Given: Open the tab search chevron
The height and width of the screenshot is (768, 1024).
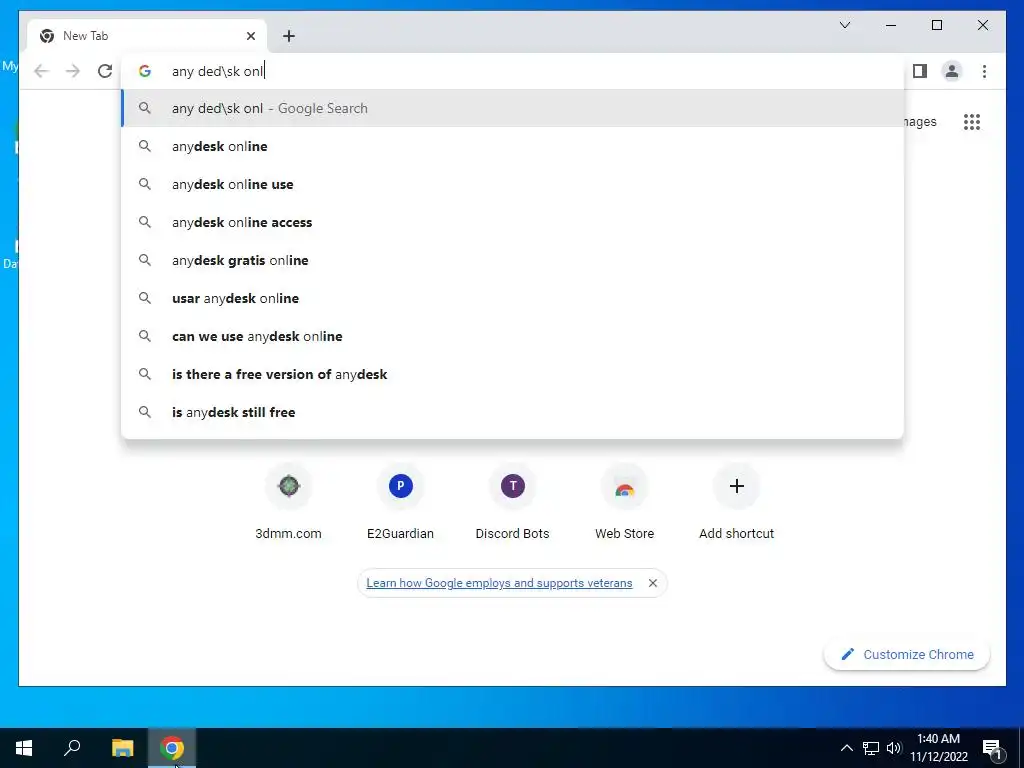Looking at the screenshot, I should pyautogui.click(x=844, y=25).
